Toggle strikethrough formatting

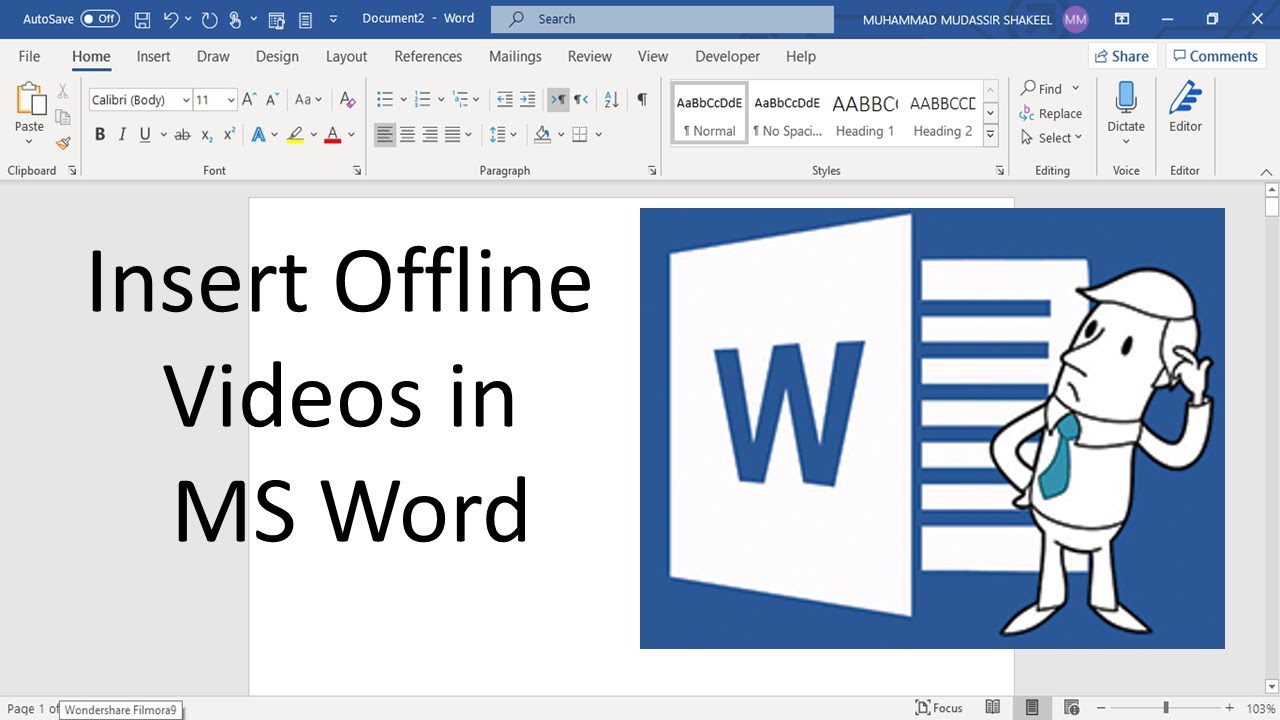pos(182,135)
